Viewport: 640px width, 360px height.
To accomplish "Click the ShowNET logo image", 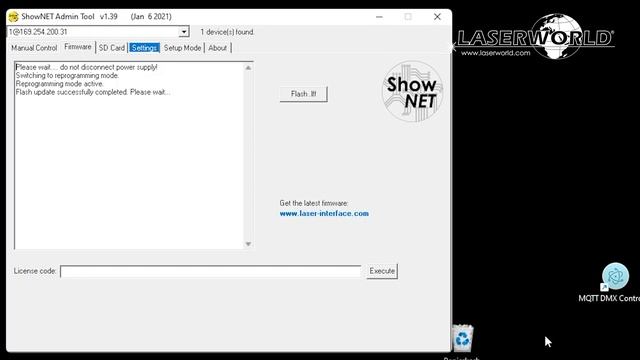I will 413,92.
